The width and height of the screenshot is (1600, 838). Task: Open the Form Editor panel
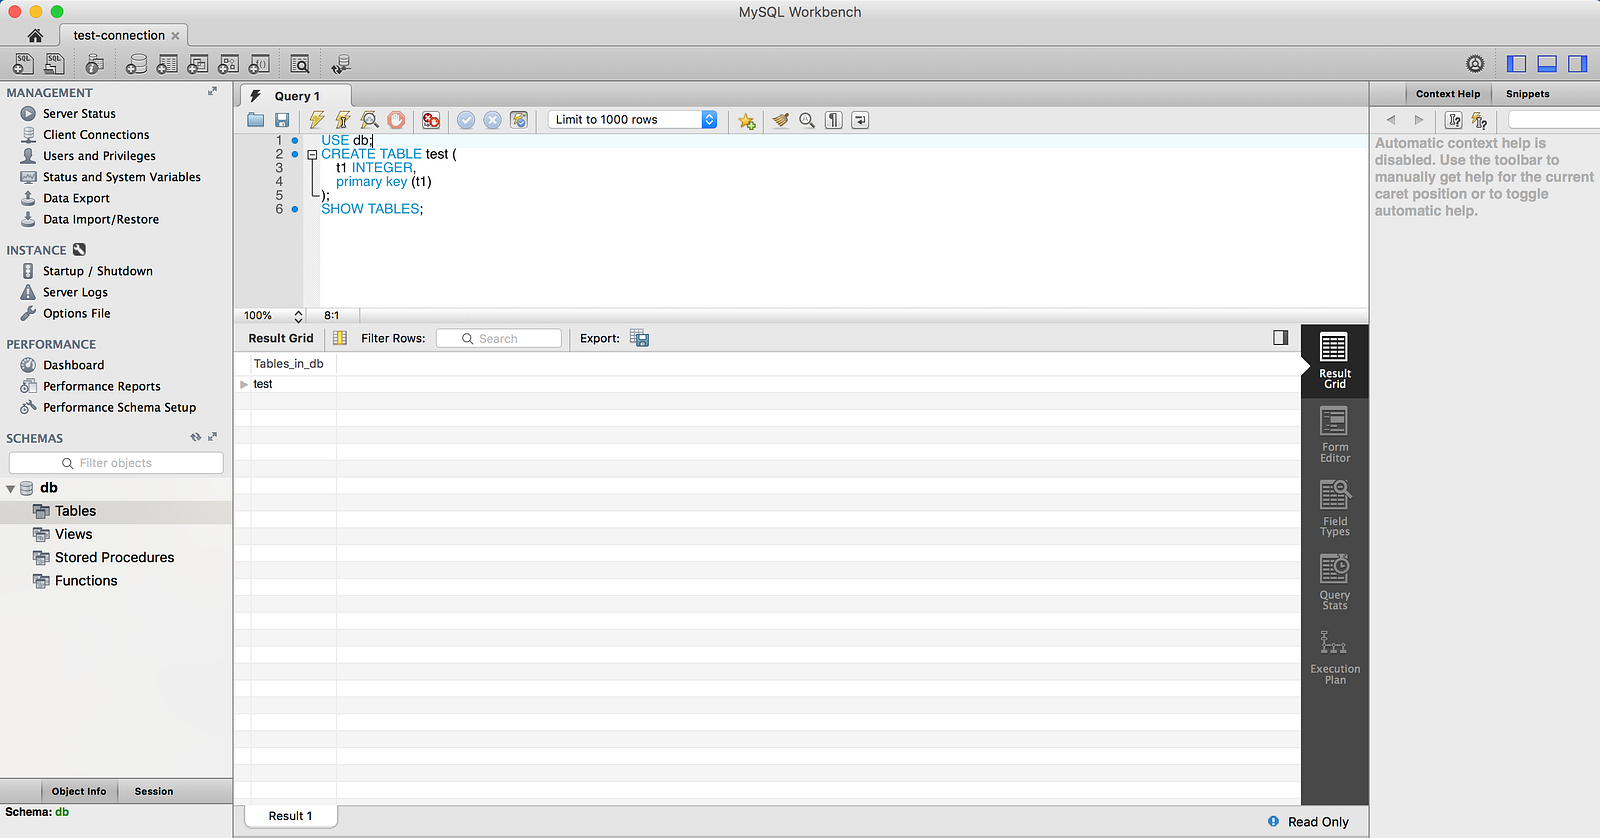pos(1335,435)
